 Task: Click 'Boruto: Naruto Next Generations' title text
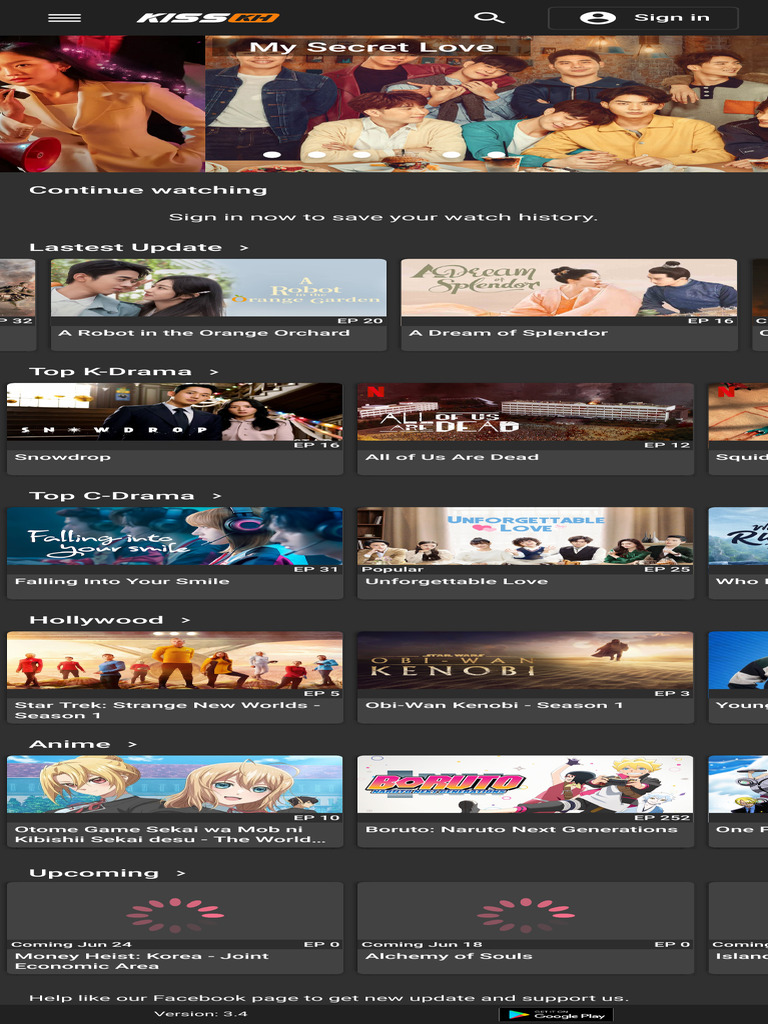521,829
